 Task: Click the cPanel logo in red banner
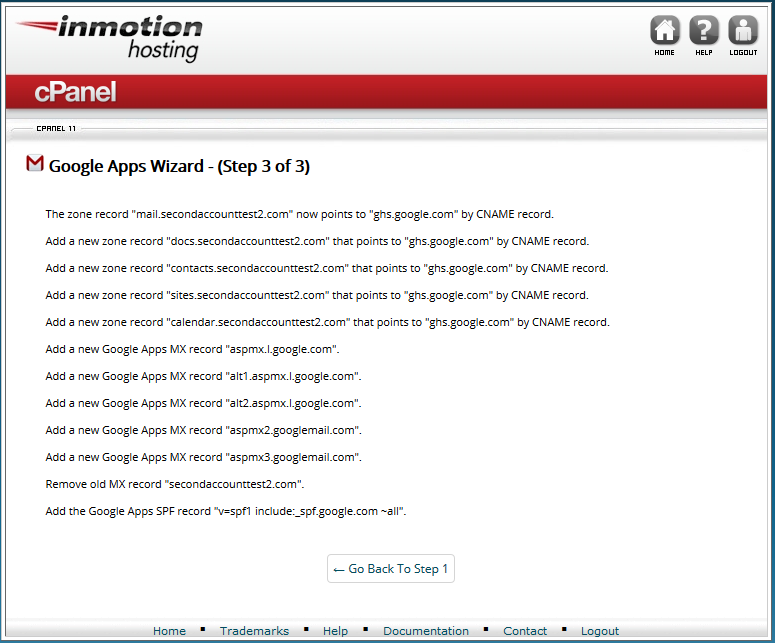pyautogui.click(x=76, y=92)
